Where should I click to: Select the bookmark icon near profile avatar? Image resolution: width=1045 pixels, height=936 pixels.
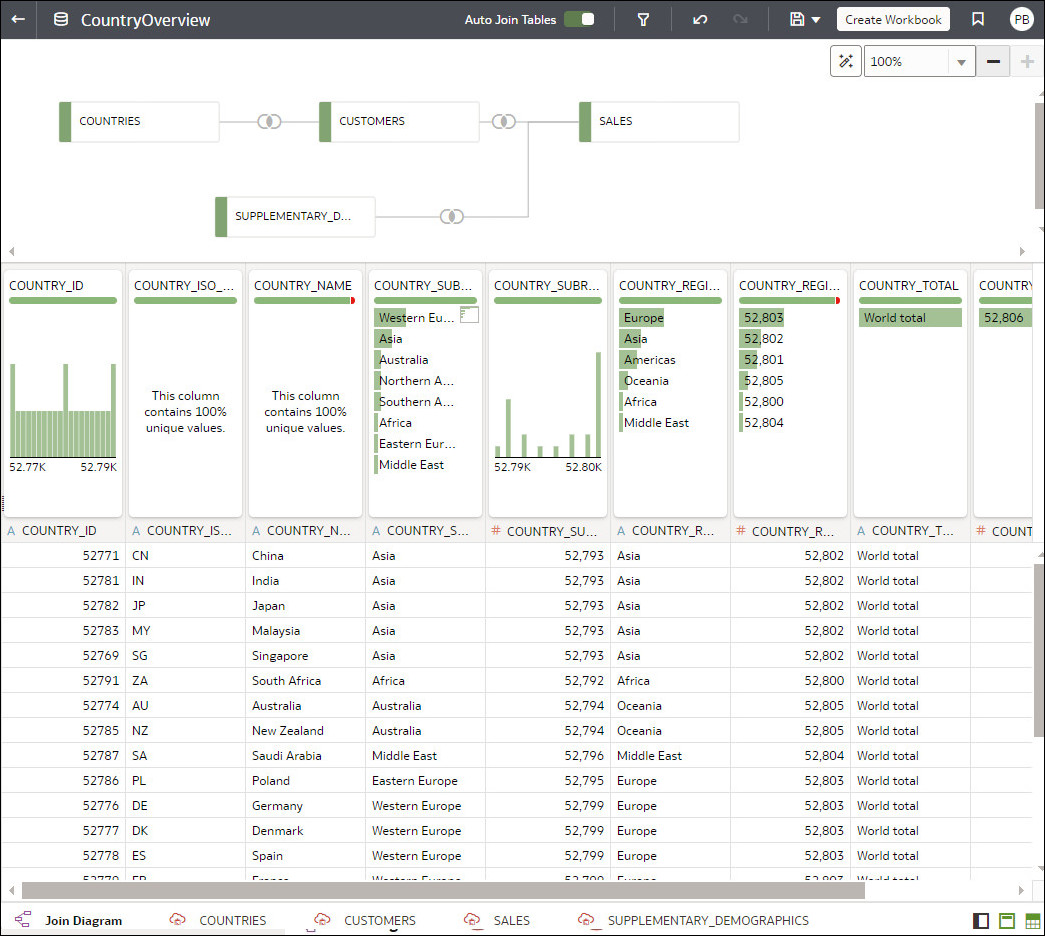coord(977,19)
